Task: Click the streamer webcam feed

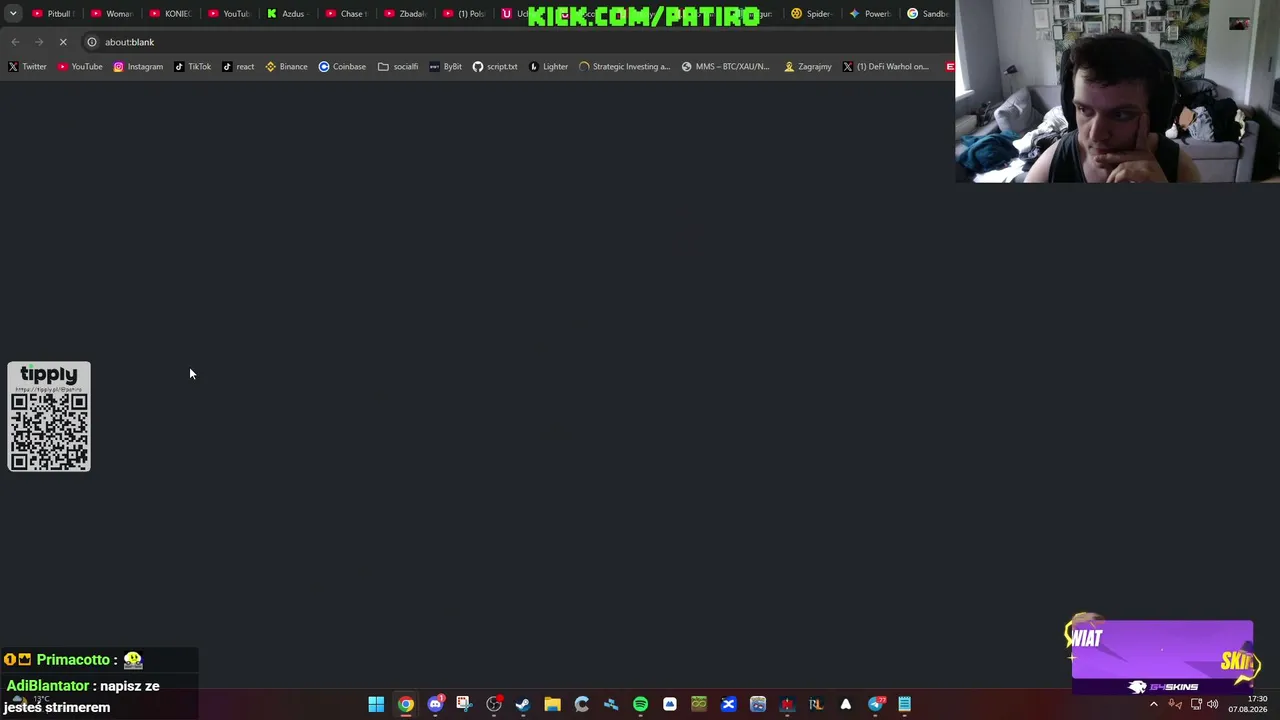Action: coord(1117,91)
